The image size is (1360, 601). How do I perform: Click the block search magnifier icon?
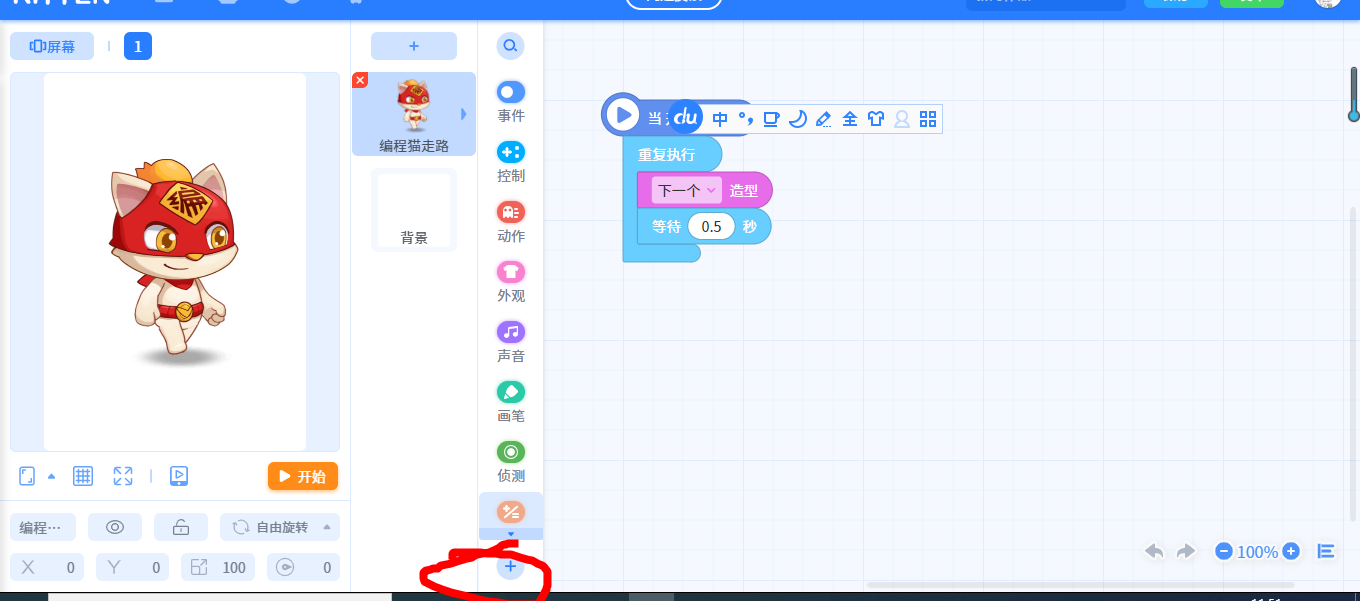click(510, 46)
